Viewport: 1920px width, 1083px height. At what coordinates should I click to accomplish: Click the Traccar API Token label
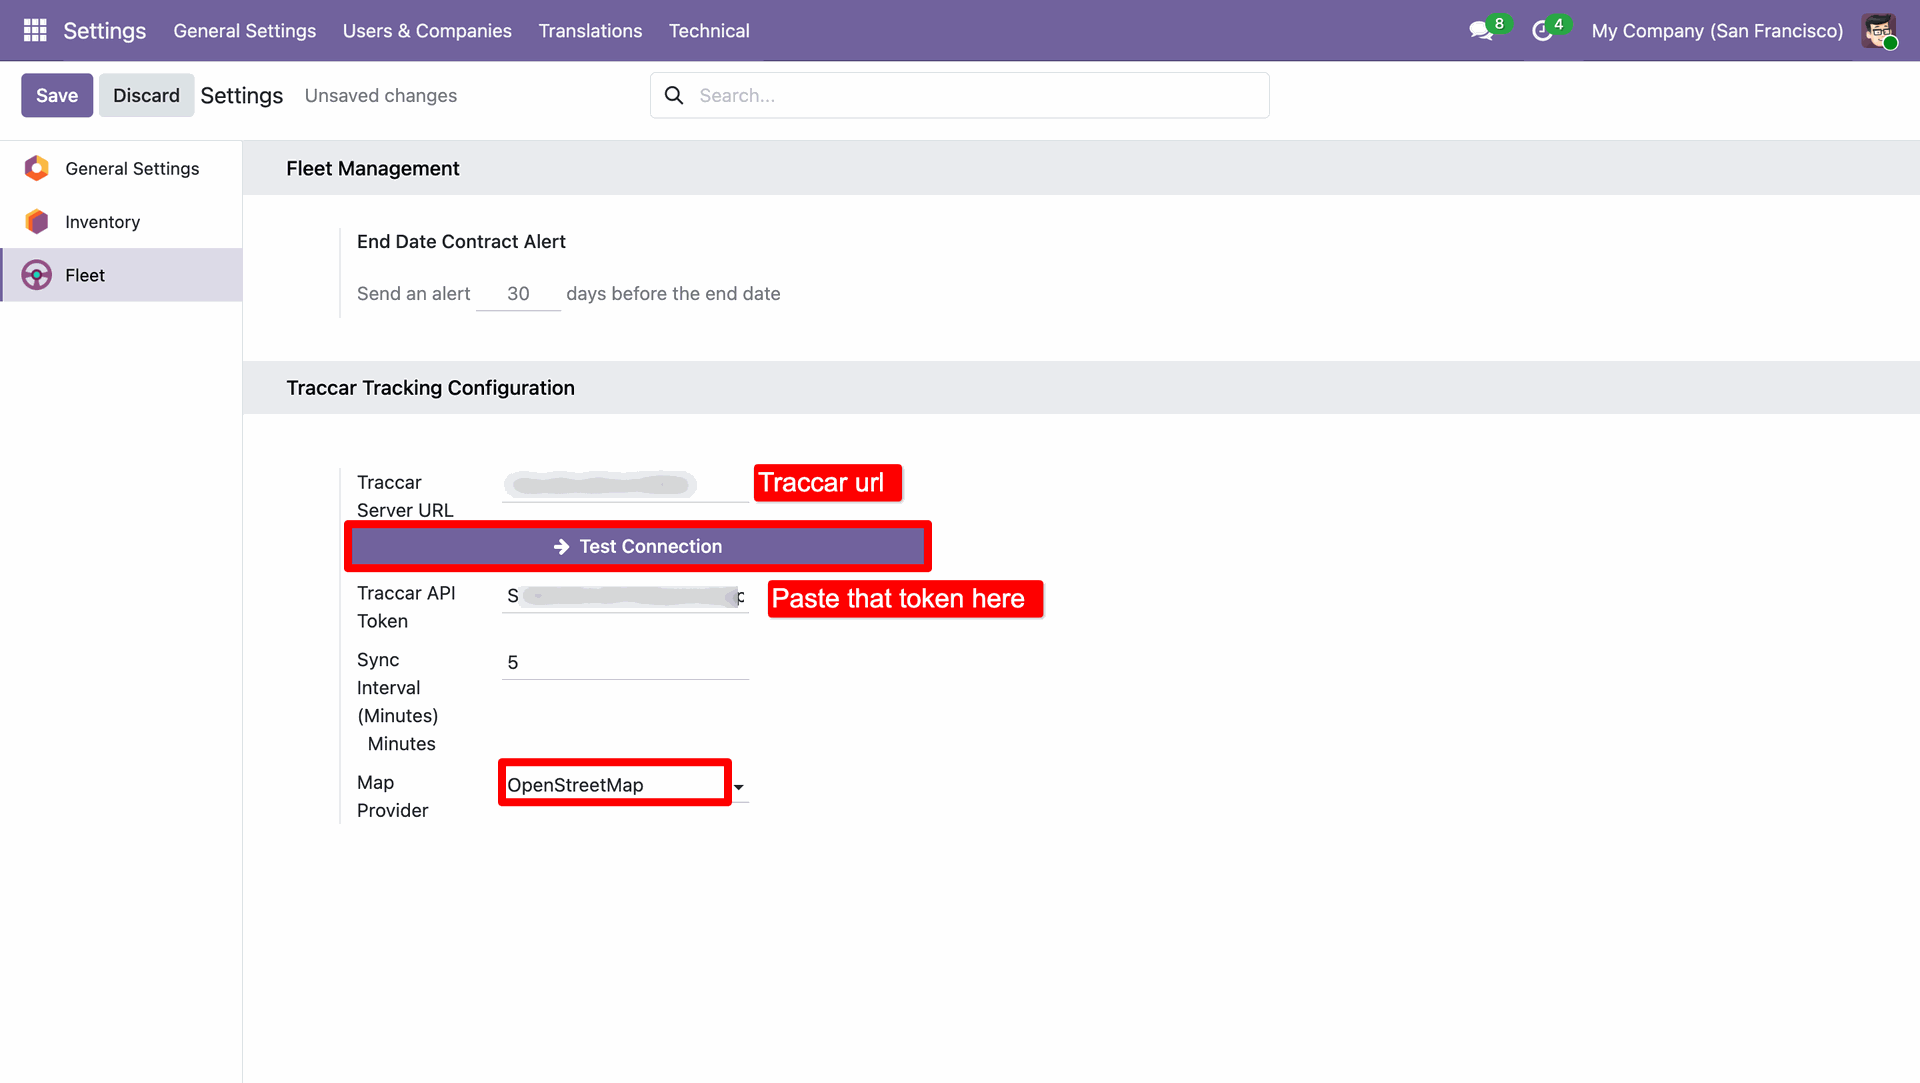pos(406,607)
